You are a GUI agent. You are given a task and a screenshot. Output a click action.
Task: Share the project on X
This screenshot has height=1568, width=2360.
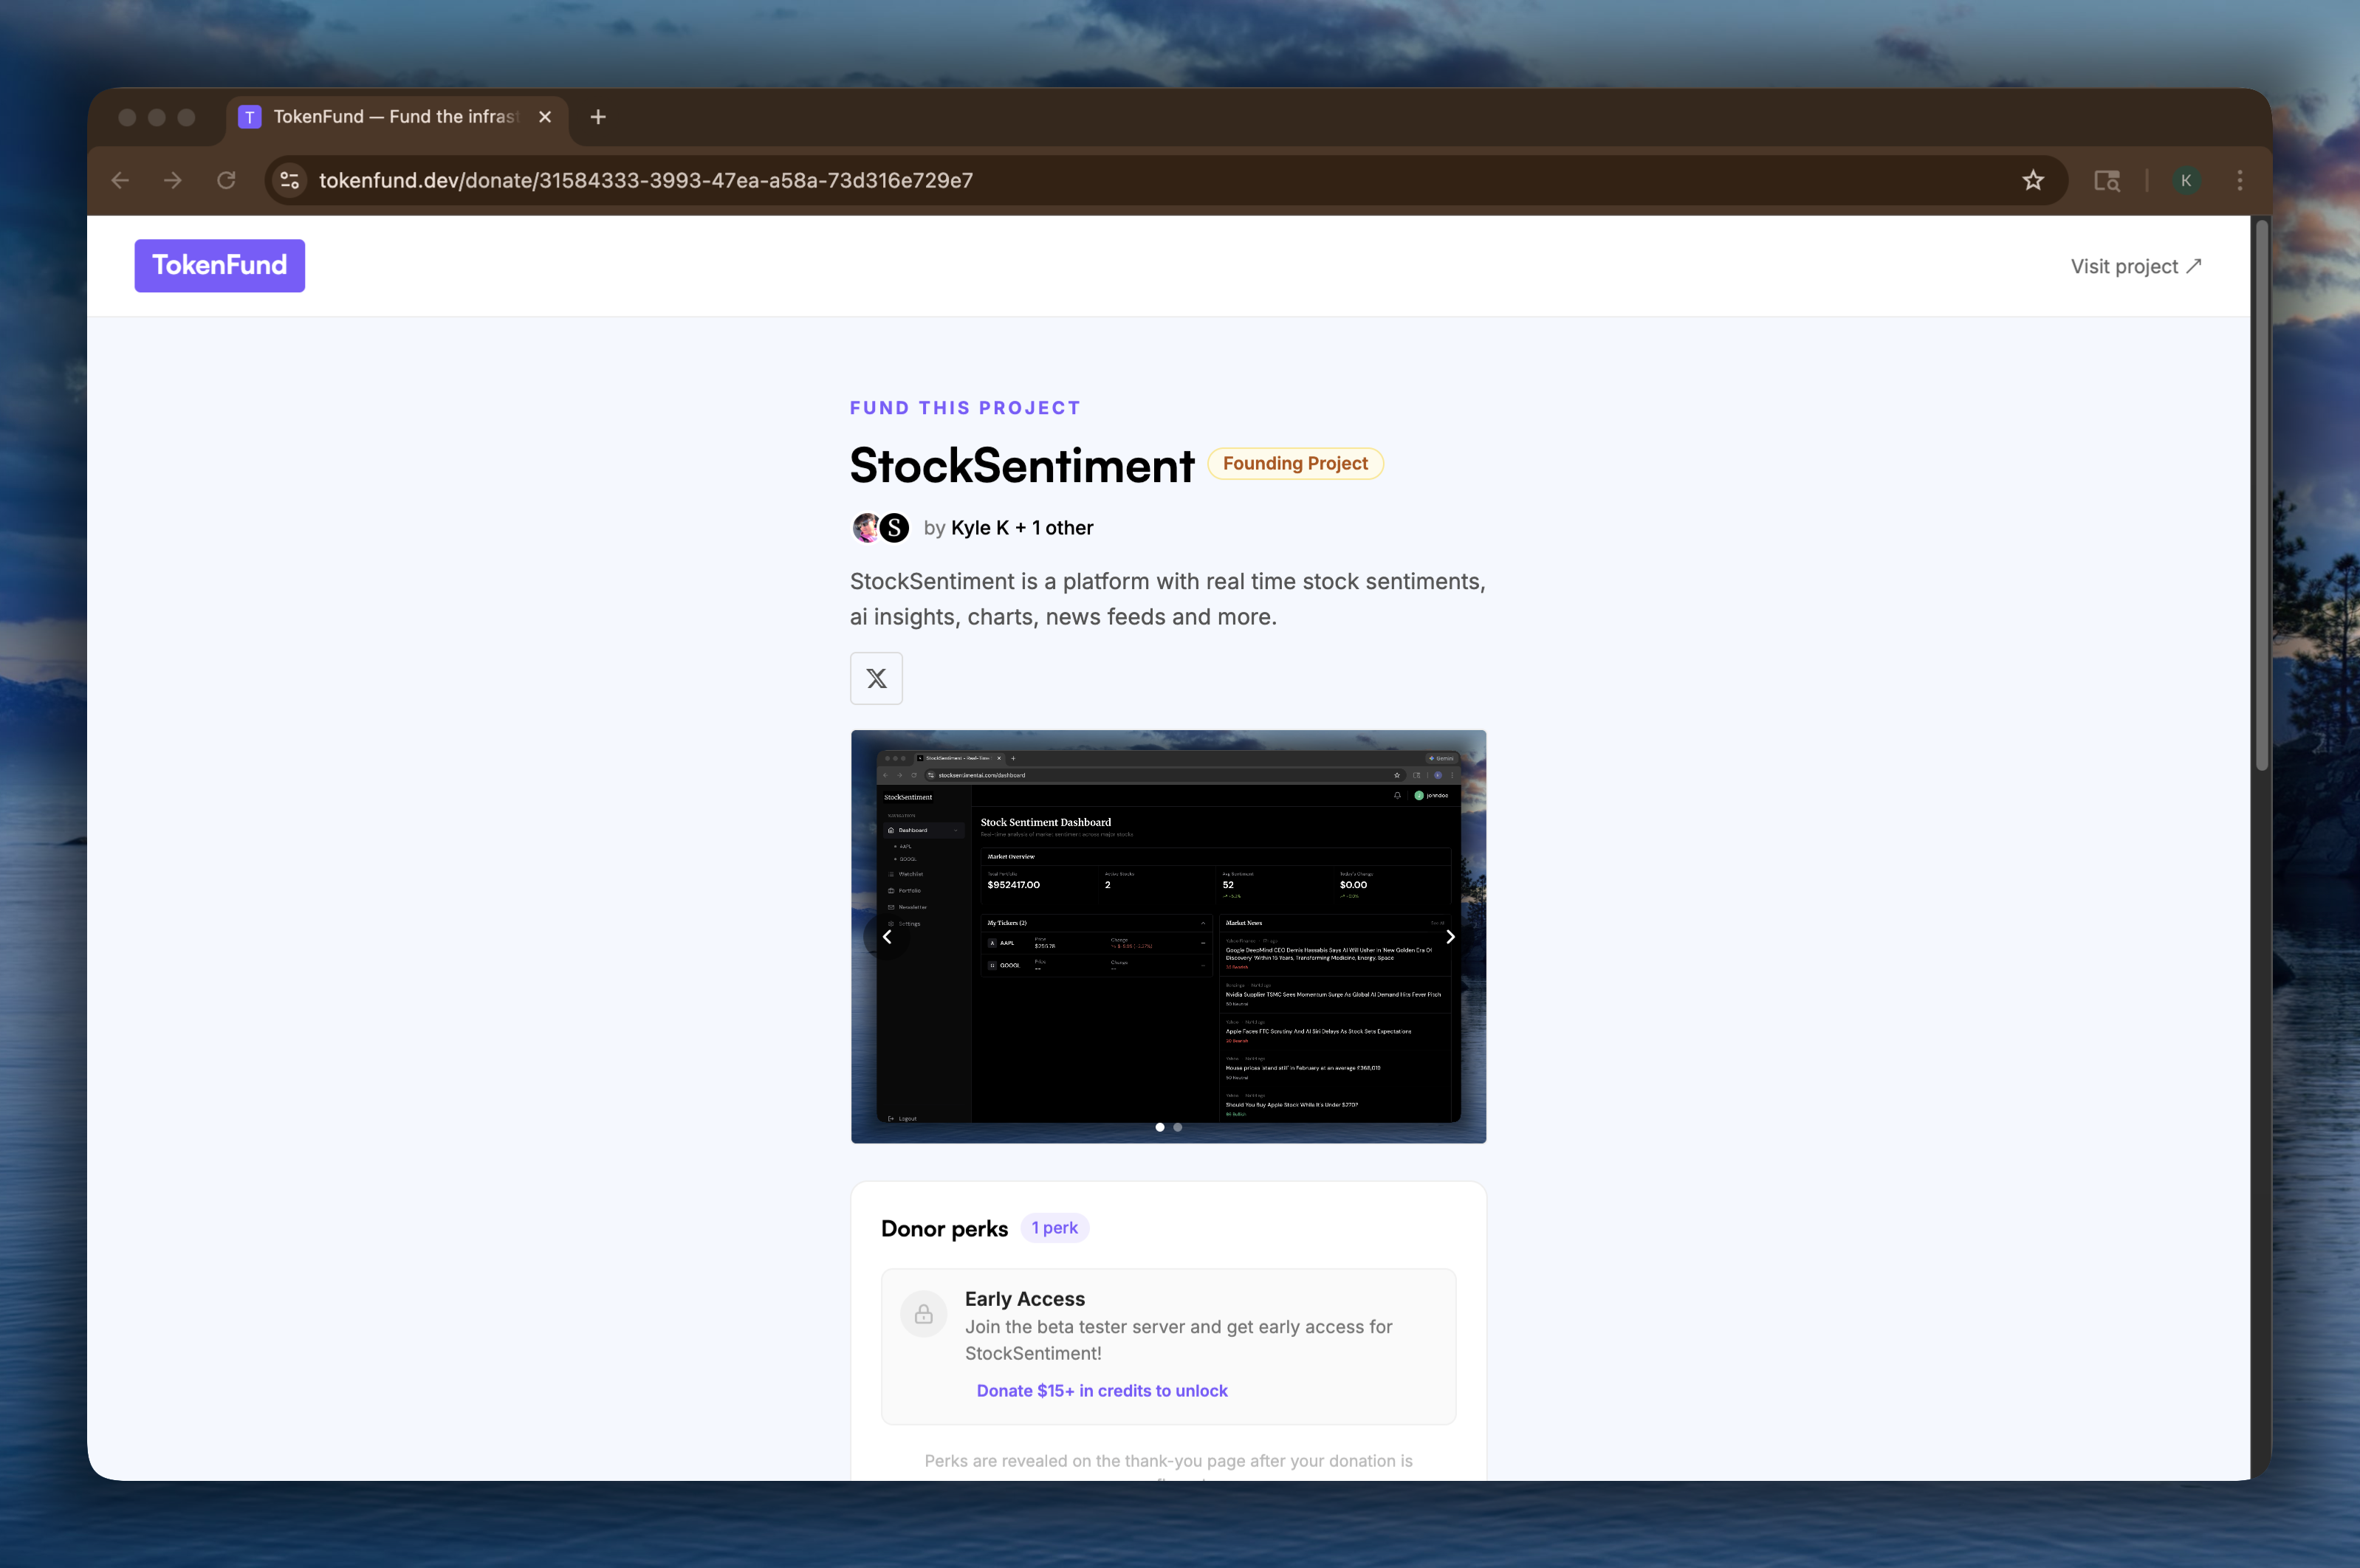pyautogui.click(x=876, y=678)
